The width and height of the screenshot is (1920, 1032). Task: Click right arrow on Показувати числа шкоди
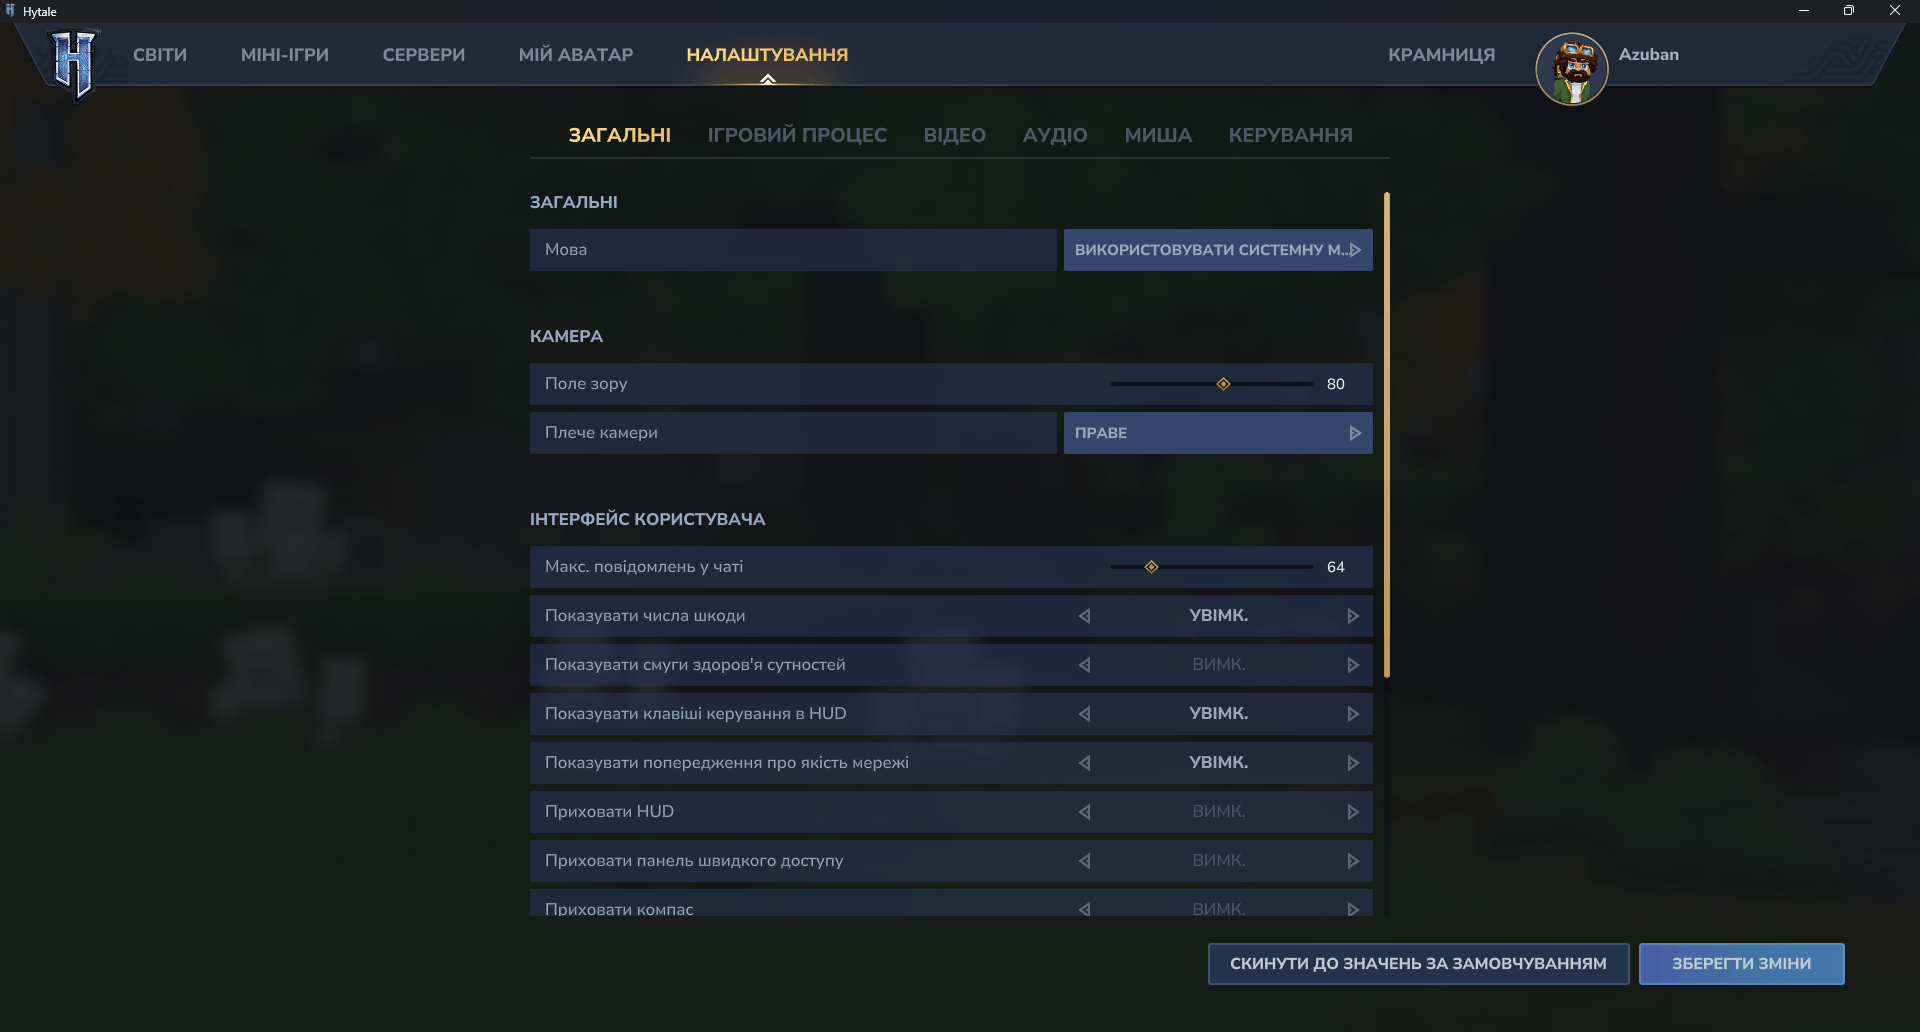[x=1352, y=616]
